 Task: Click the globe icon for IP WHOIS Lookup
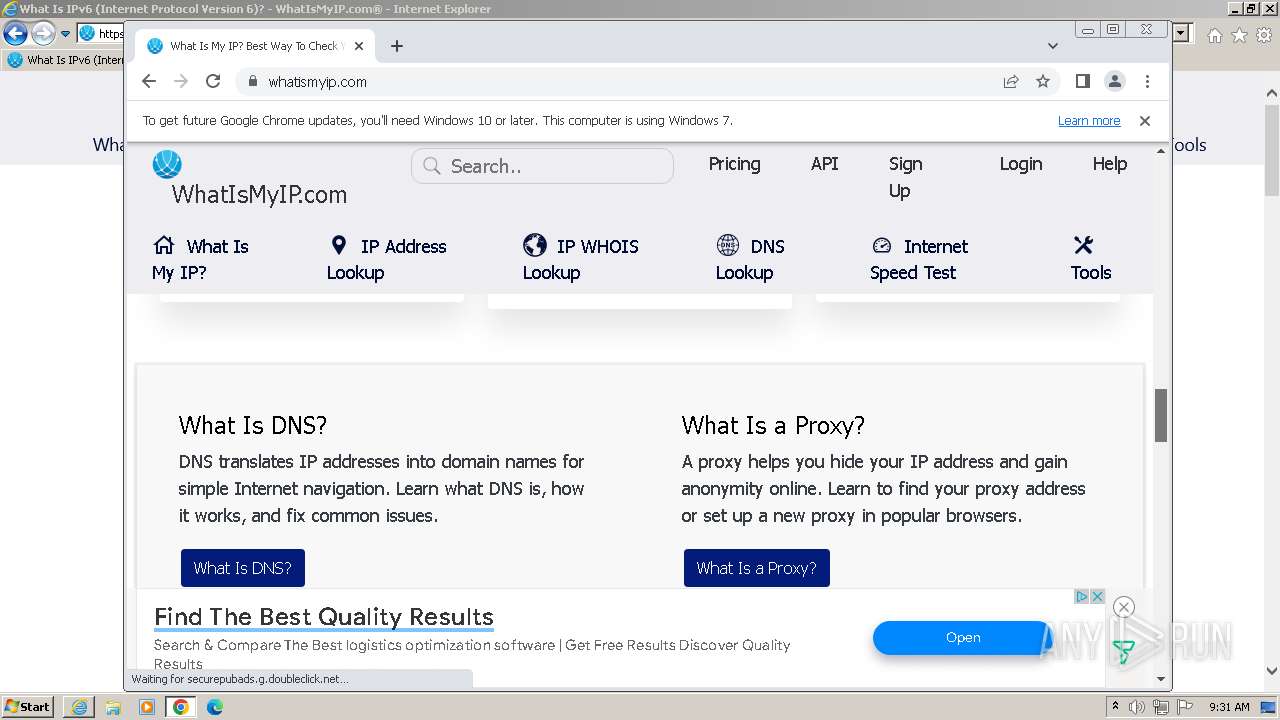[535, 245]
